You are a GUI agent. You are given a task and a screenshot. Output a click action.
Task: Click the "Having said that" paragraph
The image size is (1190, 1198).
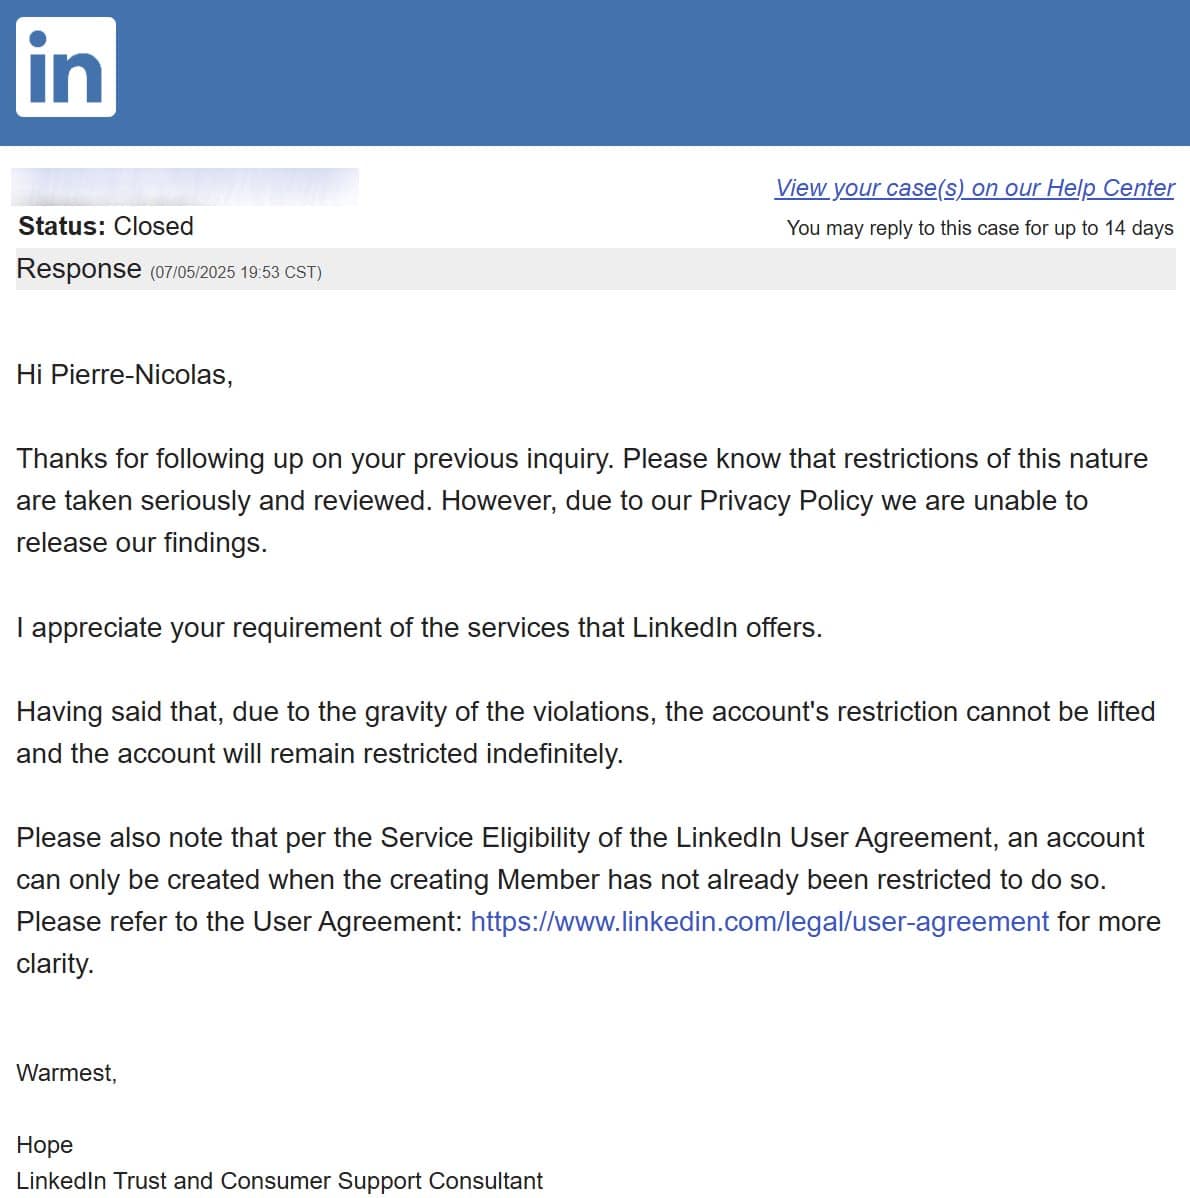click(x=585, y=712)
